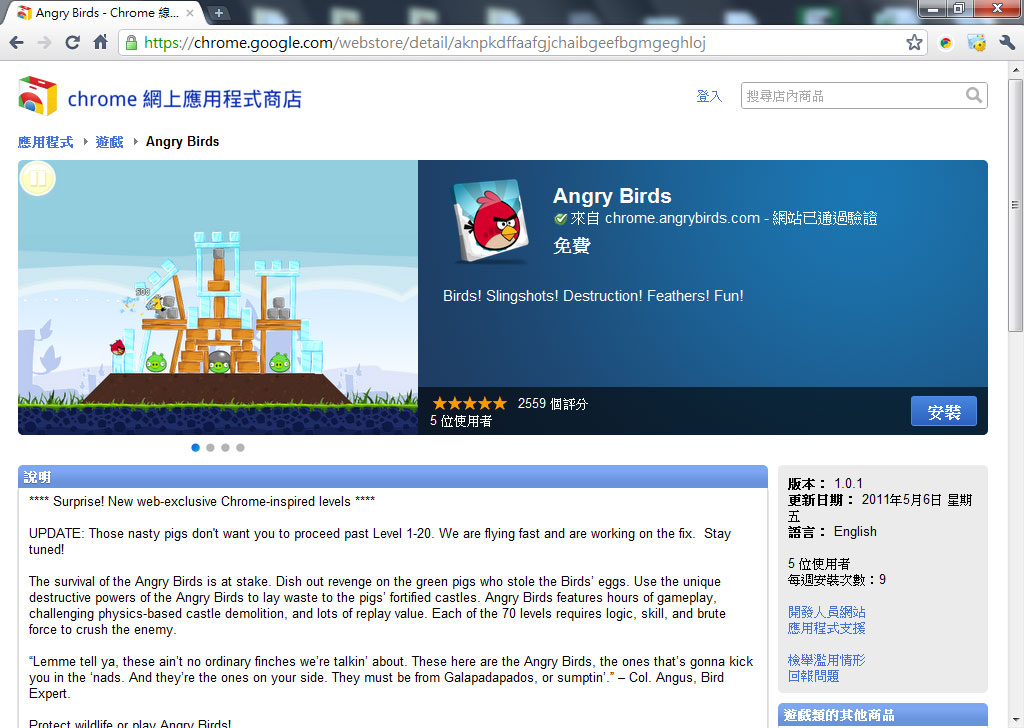Bookmark this page with the star icon
The width and height of the screenshot is (1024, 728).
914,43
